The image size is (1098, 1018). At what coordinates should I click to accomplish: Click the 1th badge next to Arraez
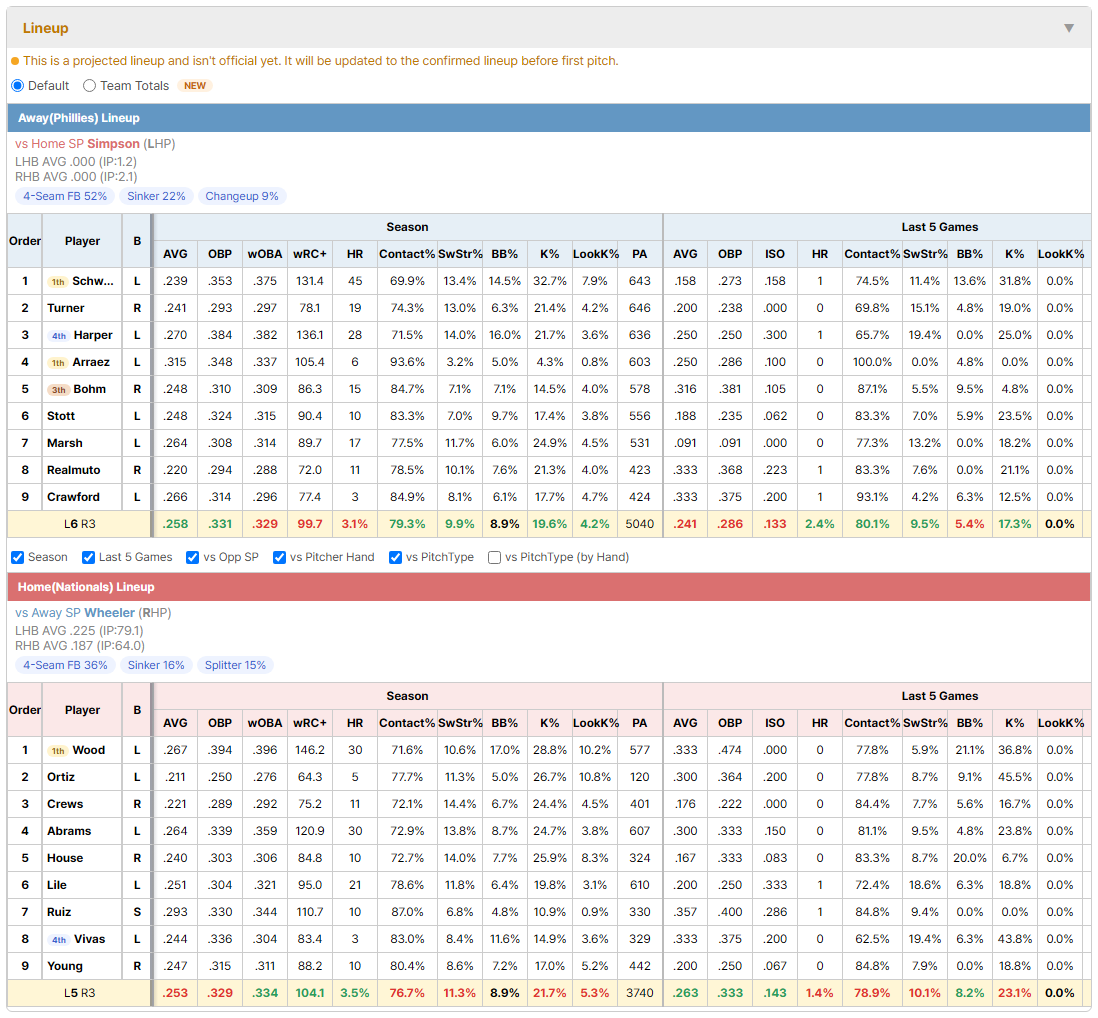pos(57,363)
